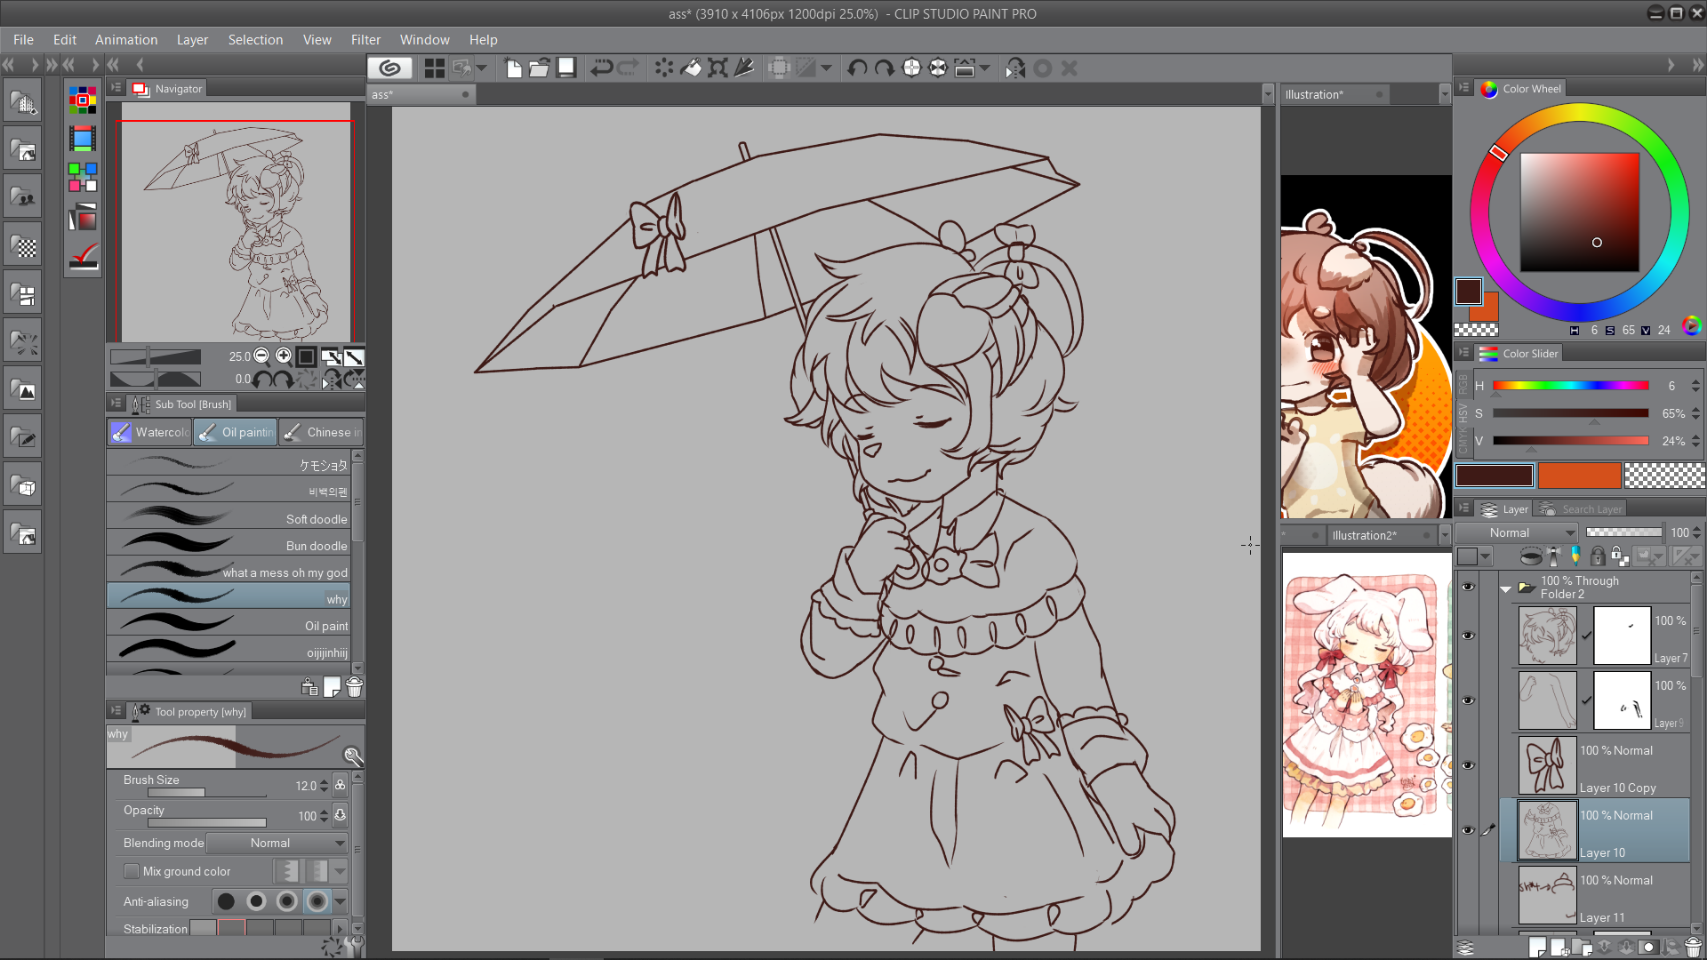1707x960 pixels.
Task: Hide Folder 2 with eye icon
Action: pyautogui.click(x=1468, y=587)
